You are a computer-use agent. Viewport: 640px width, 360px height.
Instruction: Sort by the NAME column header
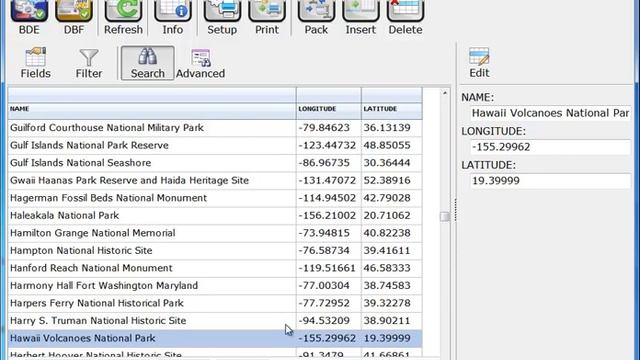[152, 109]
